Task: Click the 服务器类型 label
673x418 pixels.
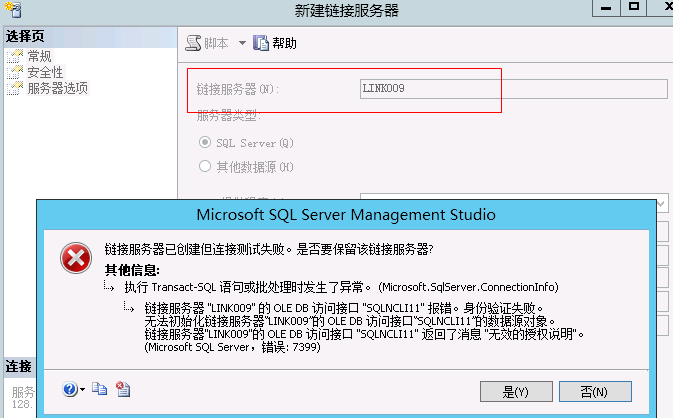Action: [x=228, y=116]
